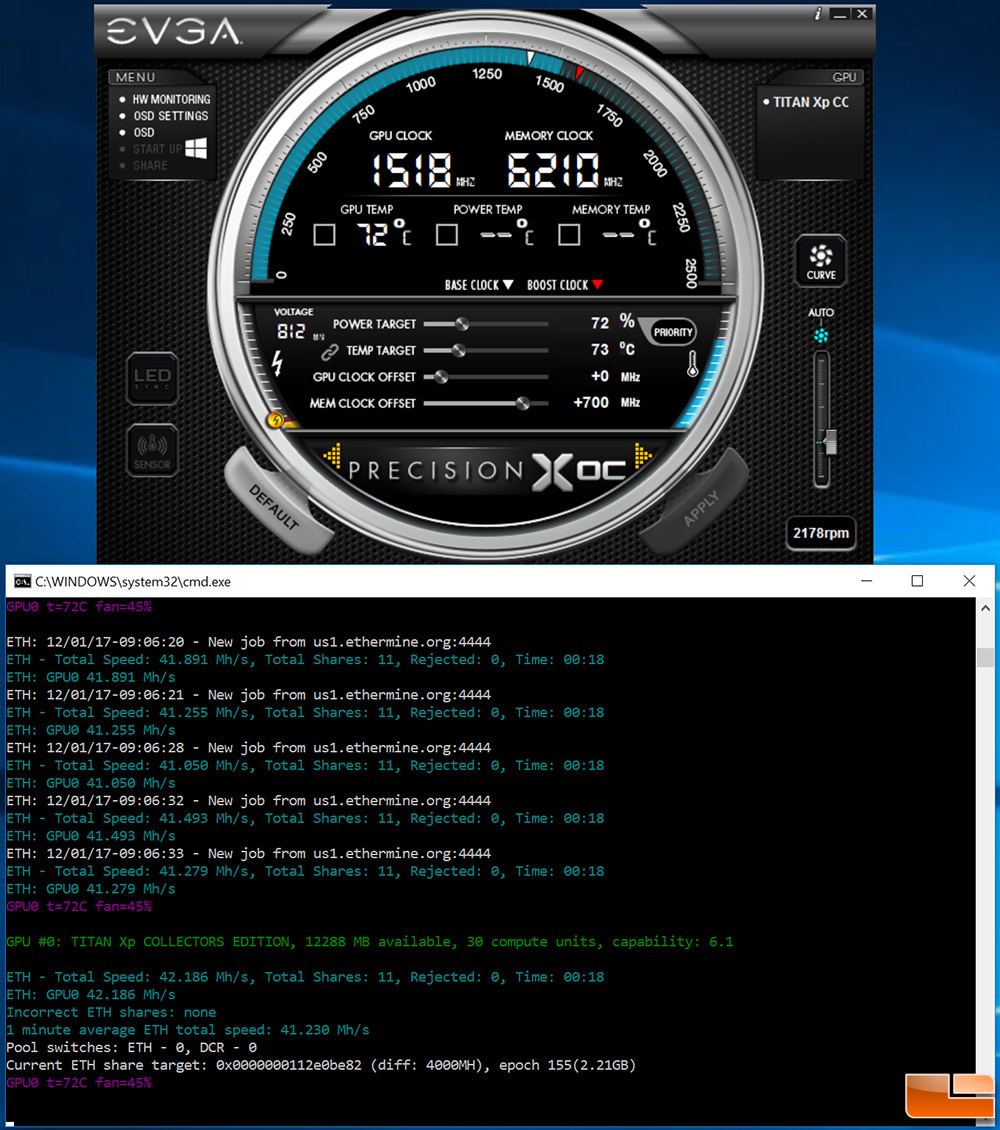Click the yellow overvoltage lightning badge
This screenshot has width=1000, height=1130.
pyautogui.click(x=275, y=419)
